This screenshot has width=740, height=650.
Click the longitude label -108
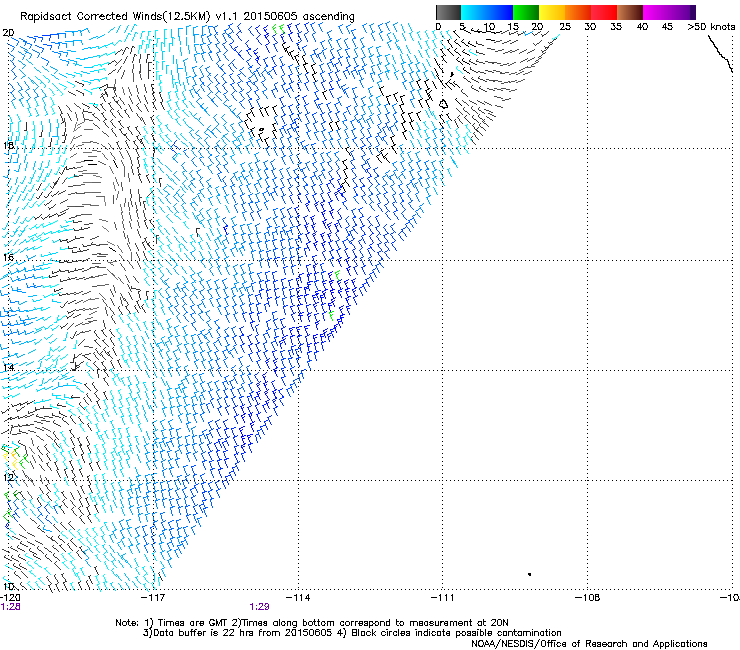tap(588, 598)
